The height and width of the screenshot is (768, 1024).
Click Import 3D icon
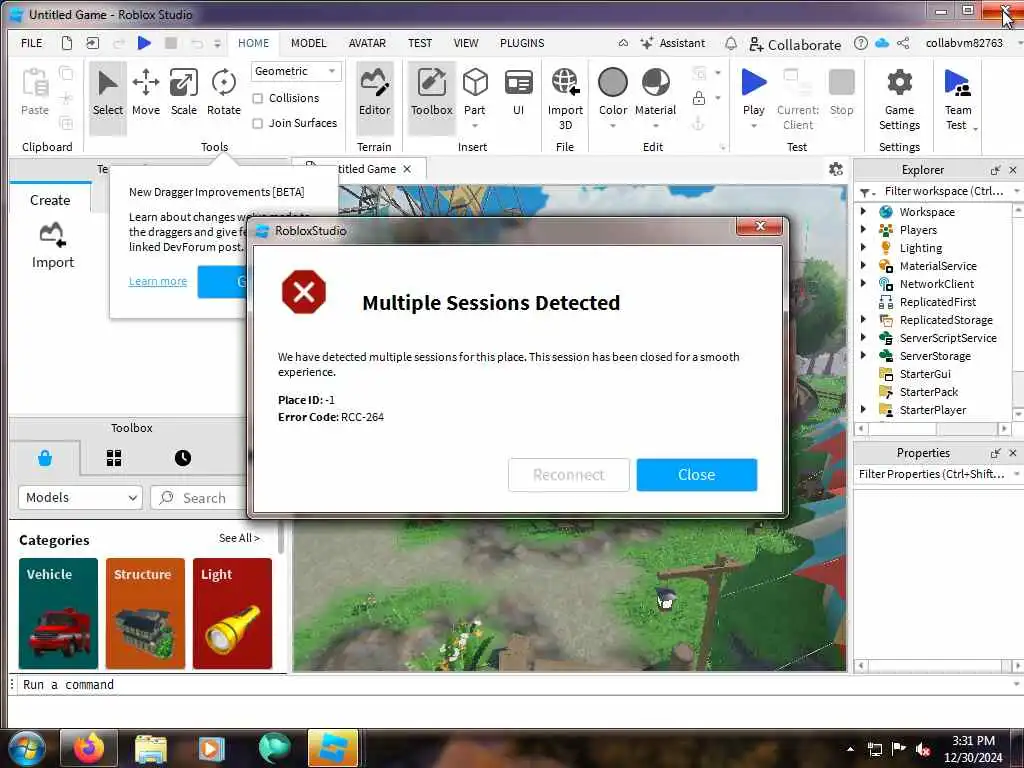point(565,83)
